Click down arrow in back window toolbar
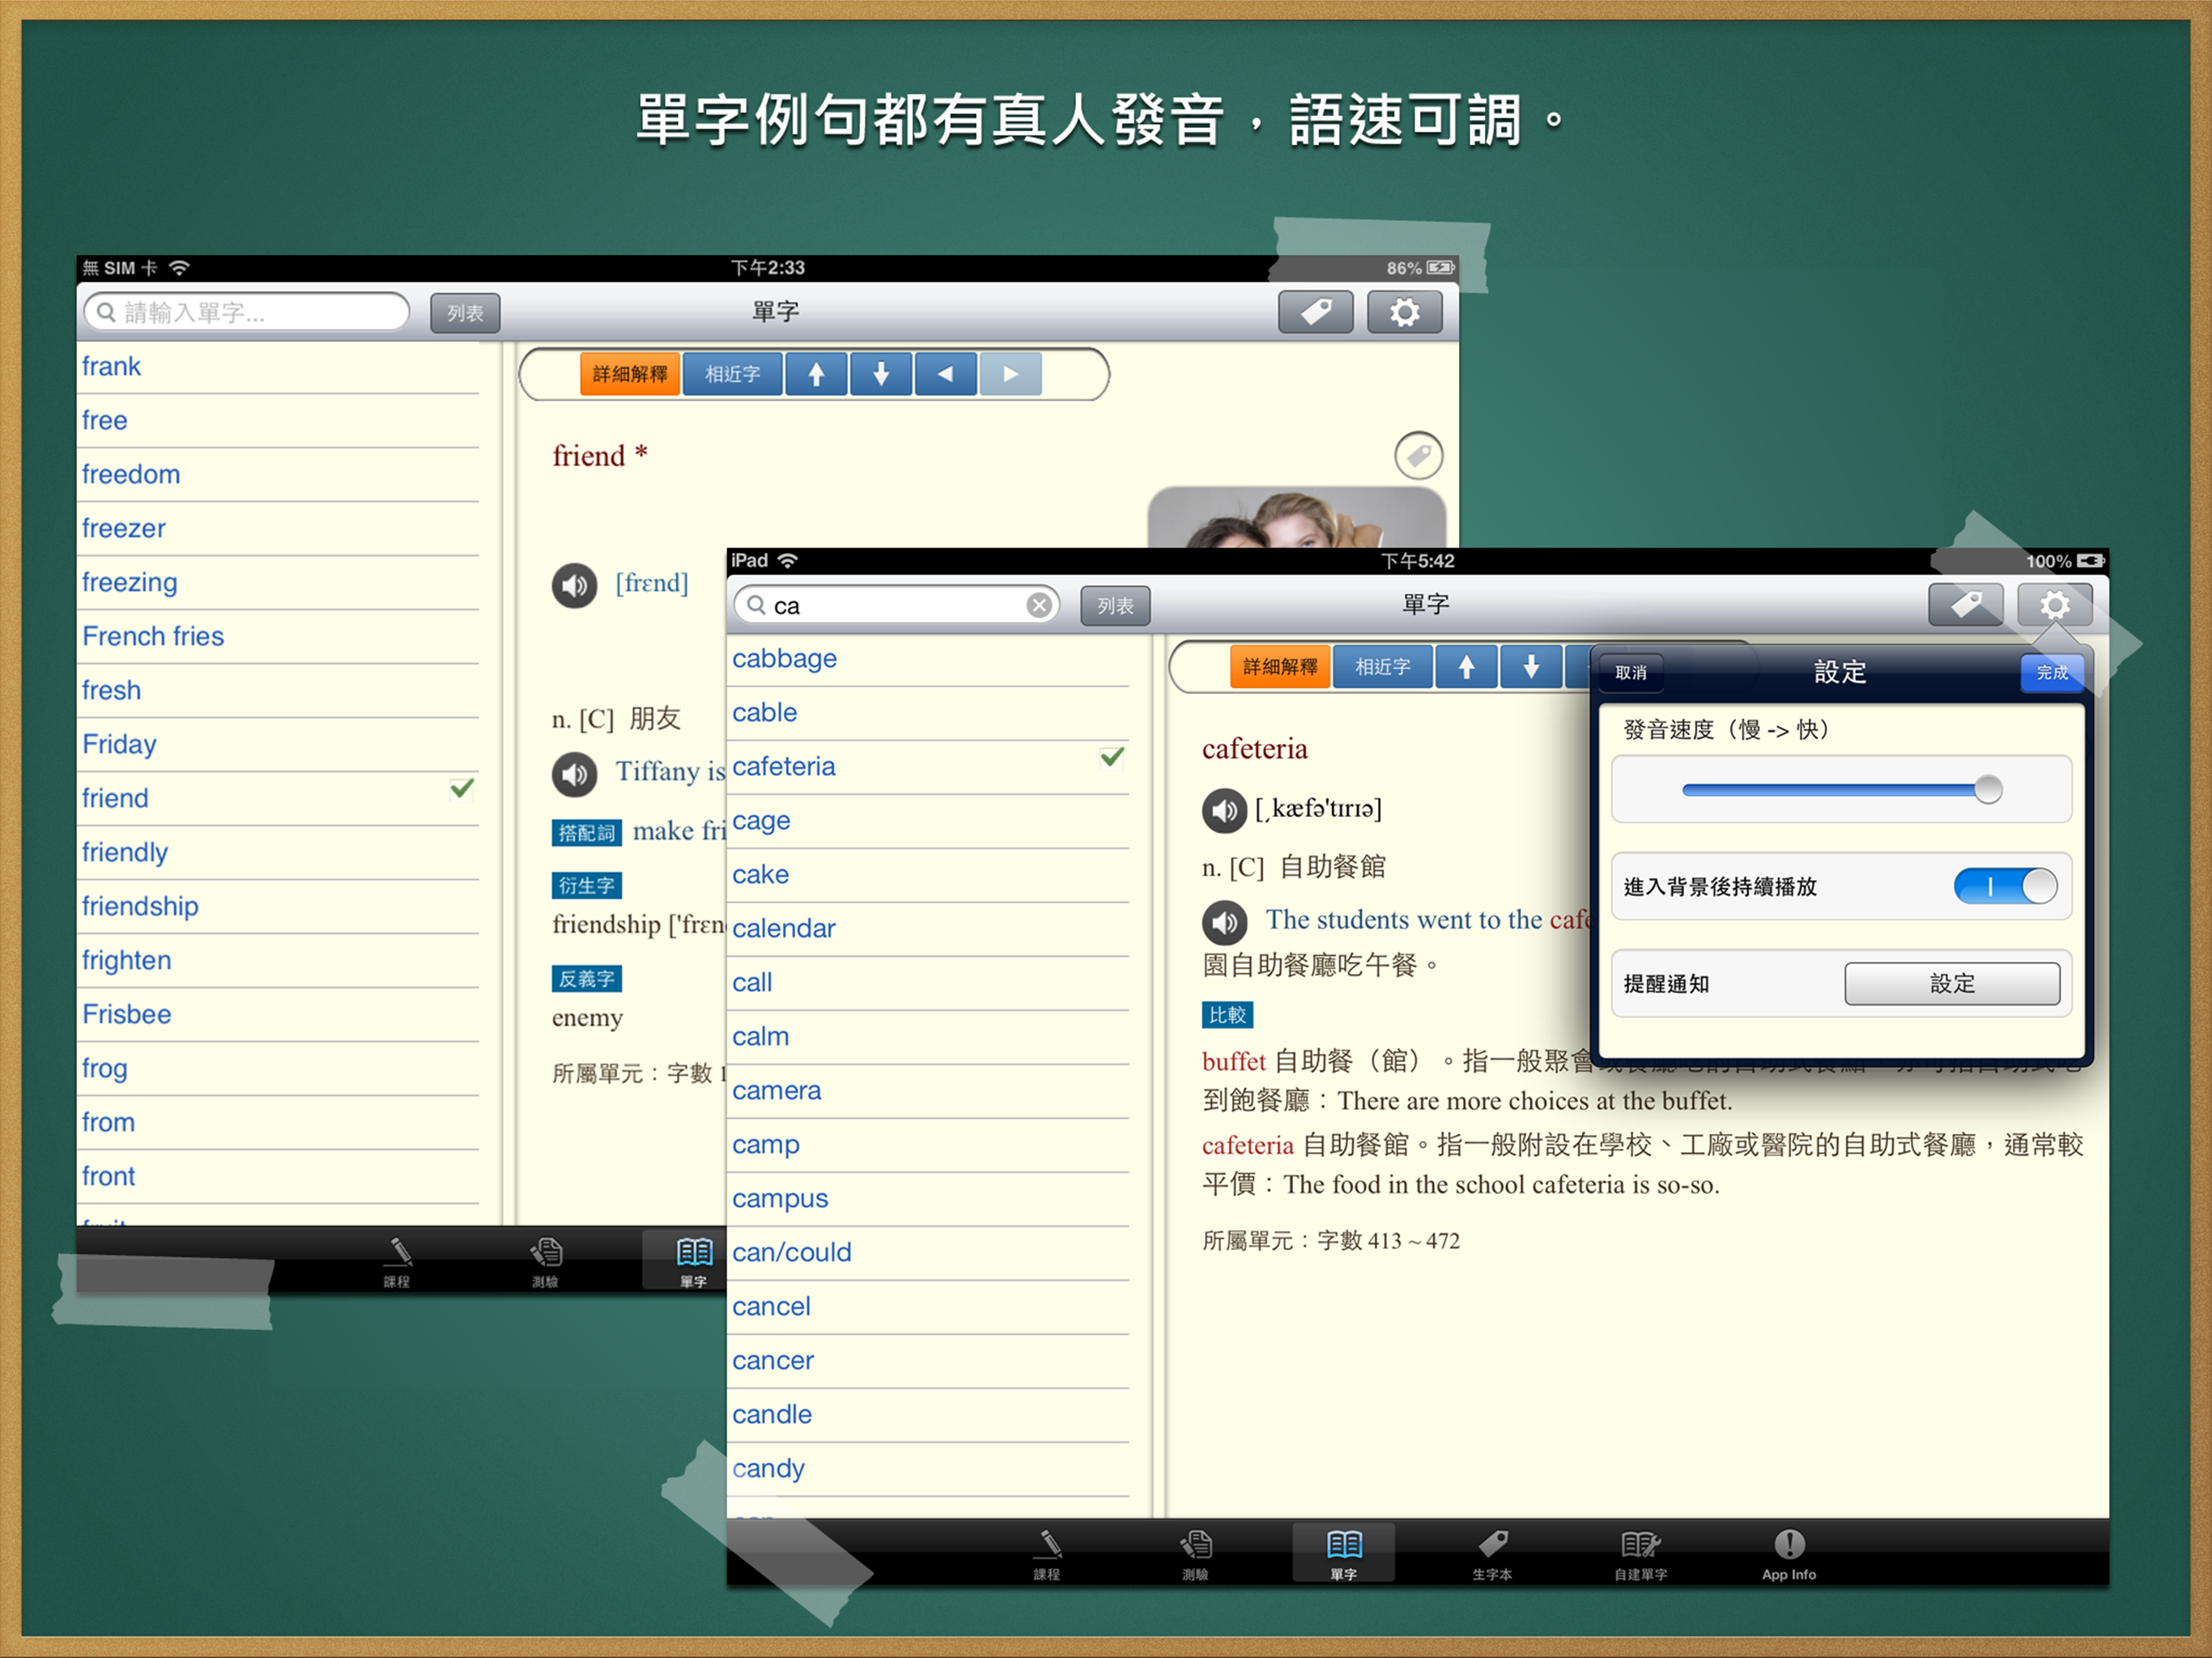This screenshot has width=2212, height=1658. [x=880, y=374]
